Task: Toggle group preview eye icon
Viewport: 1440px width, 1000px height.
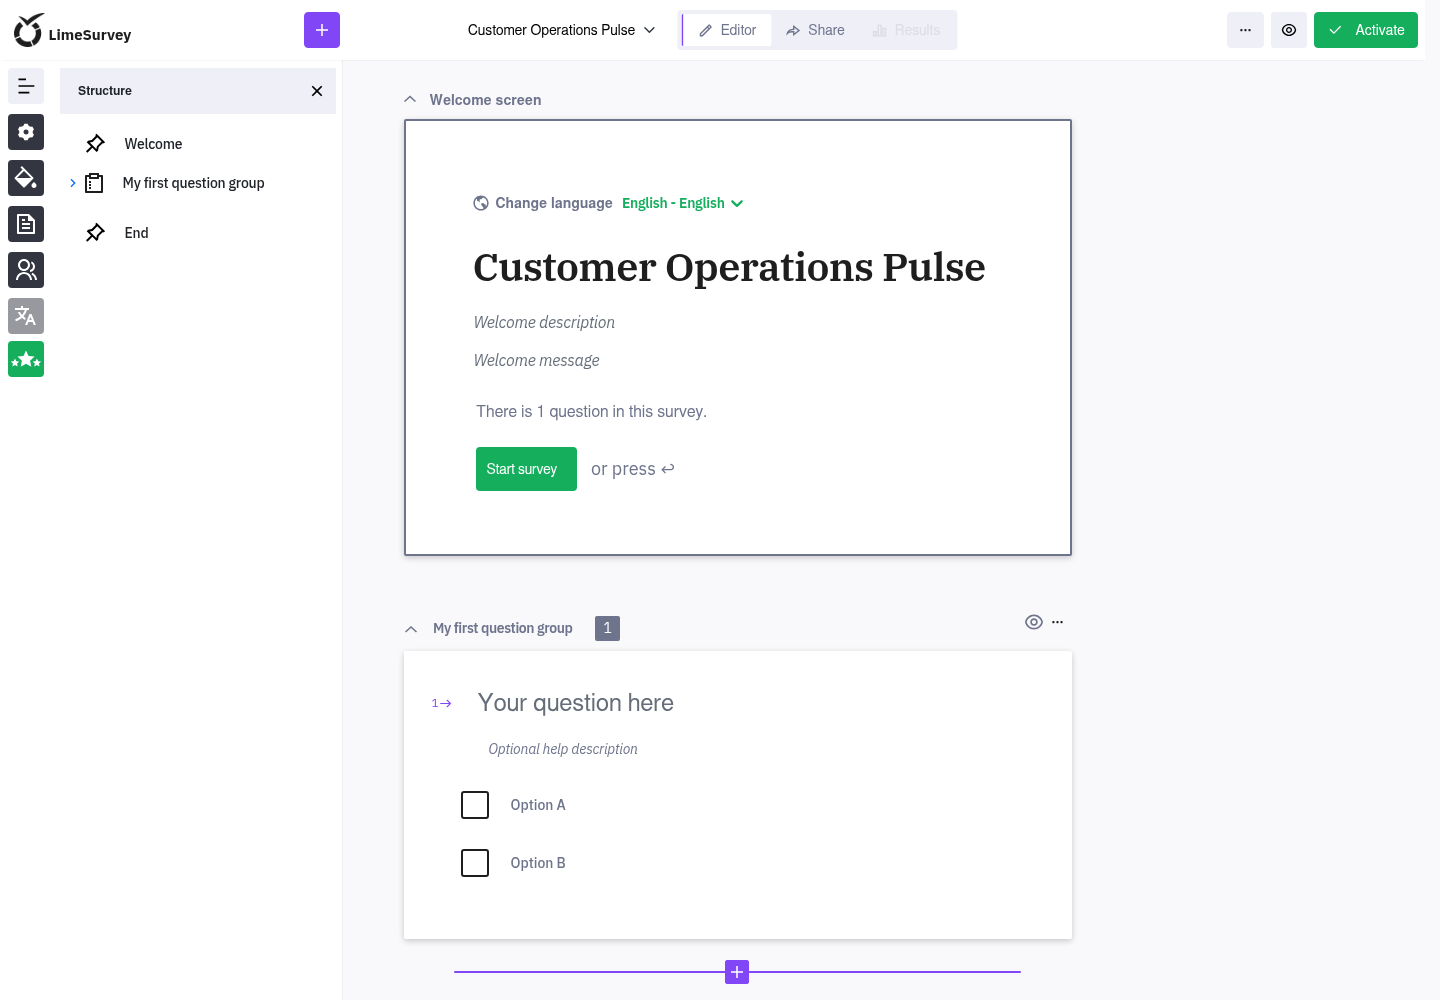Action: tap(1034, 622)
